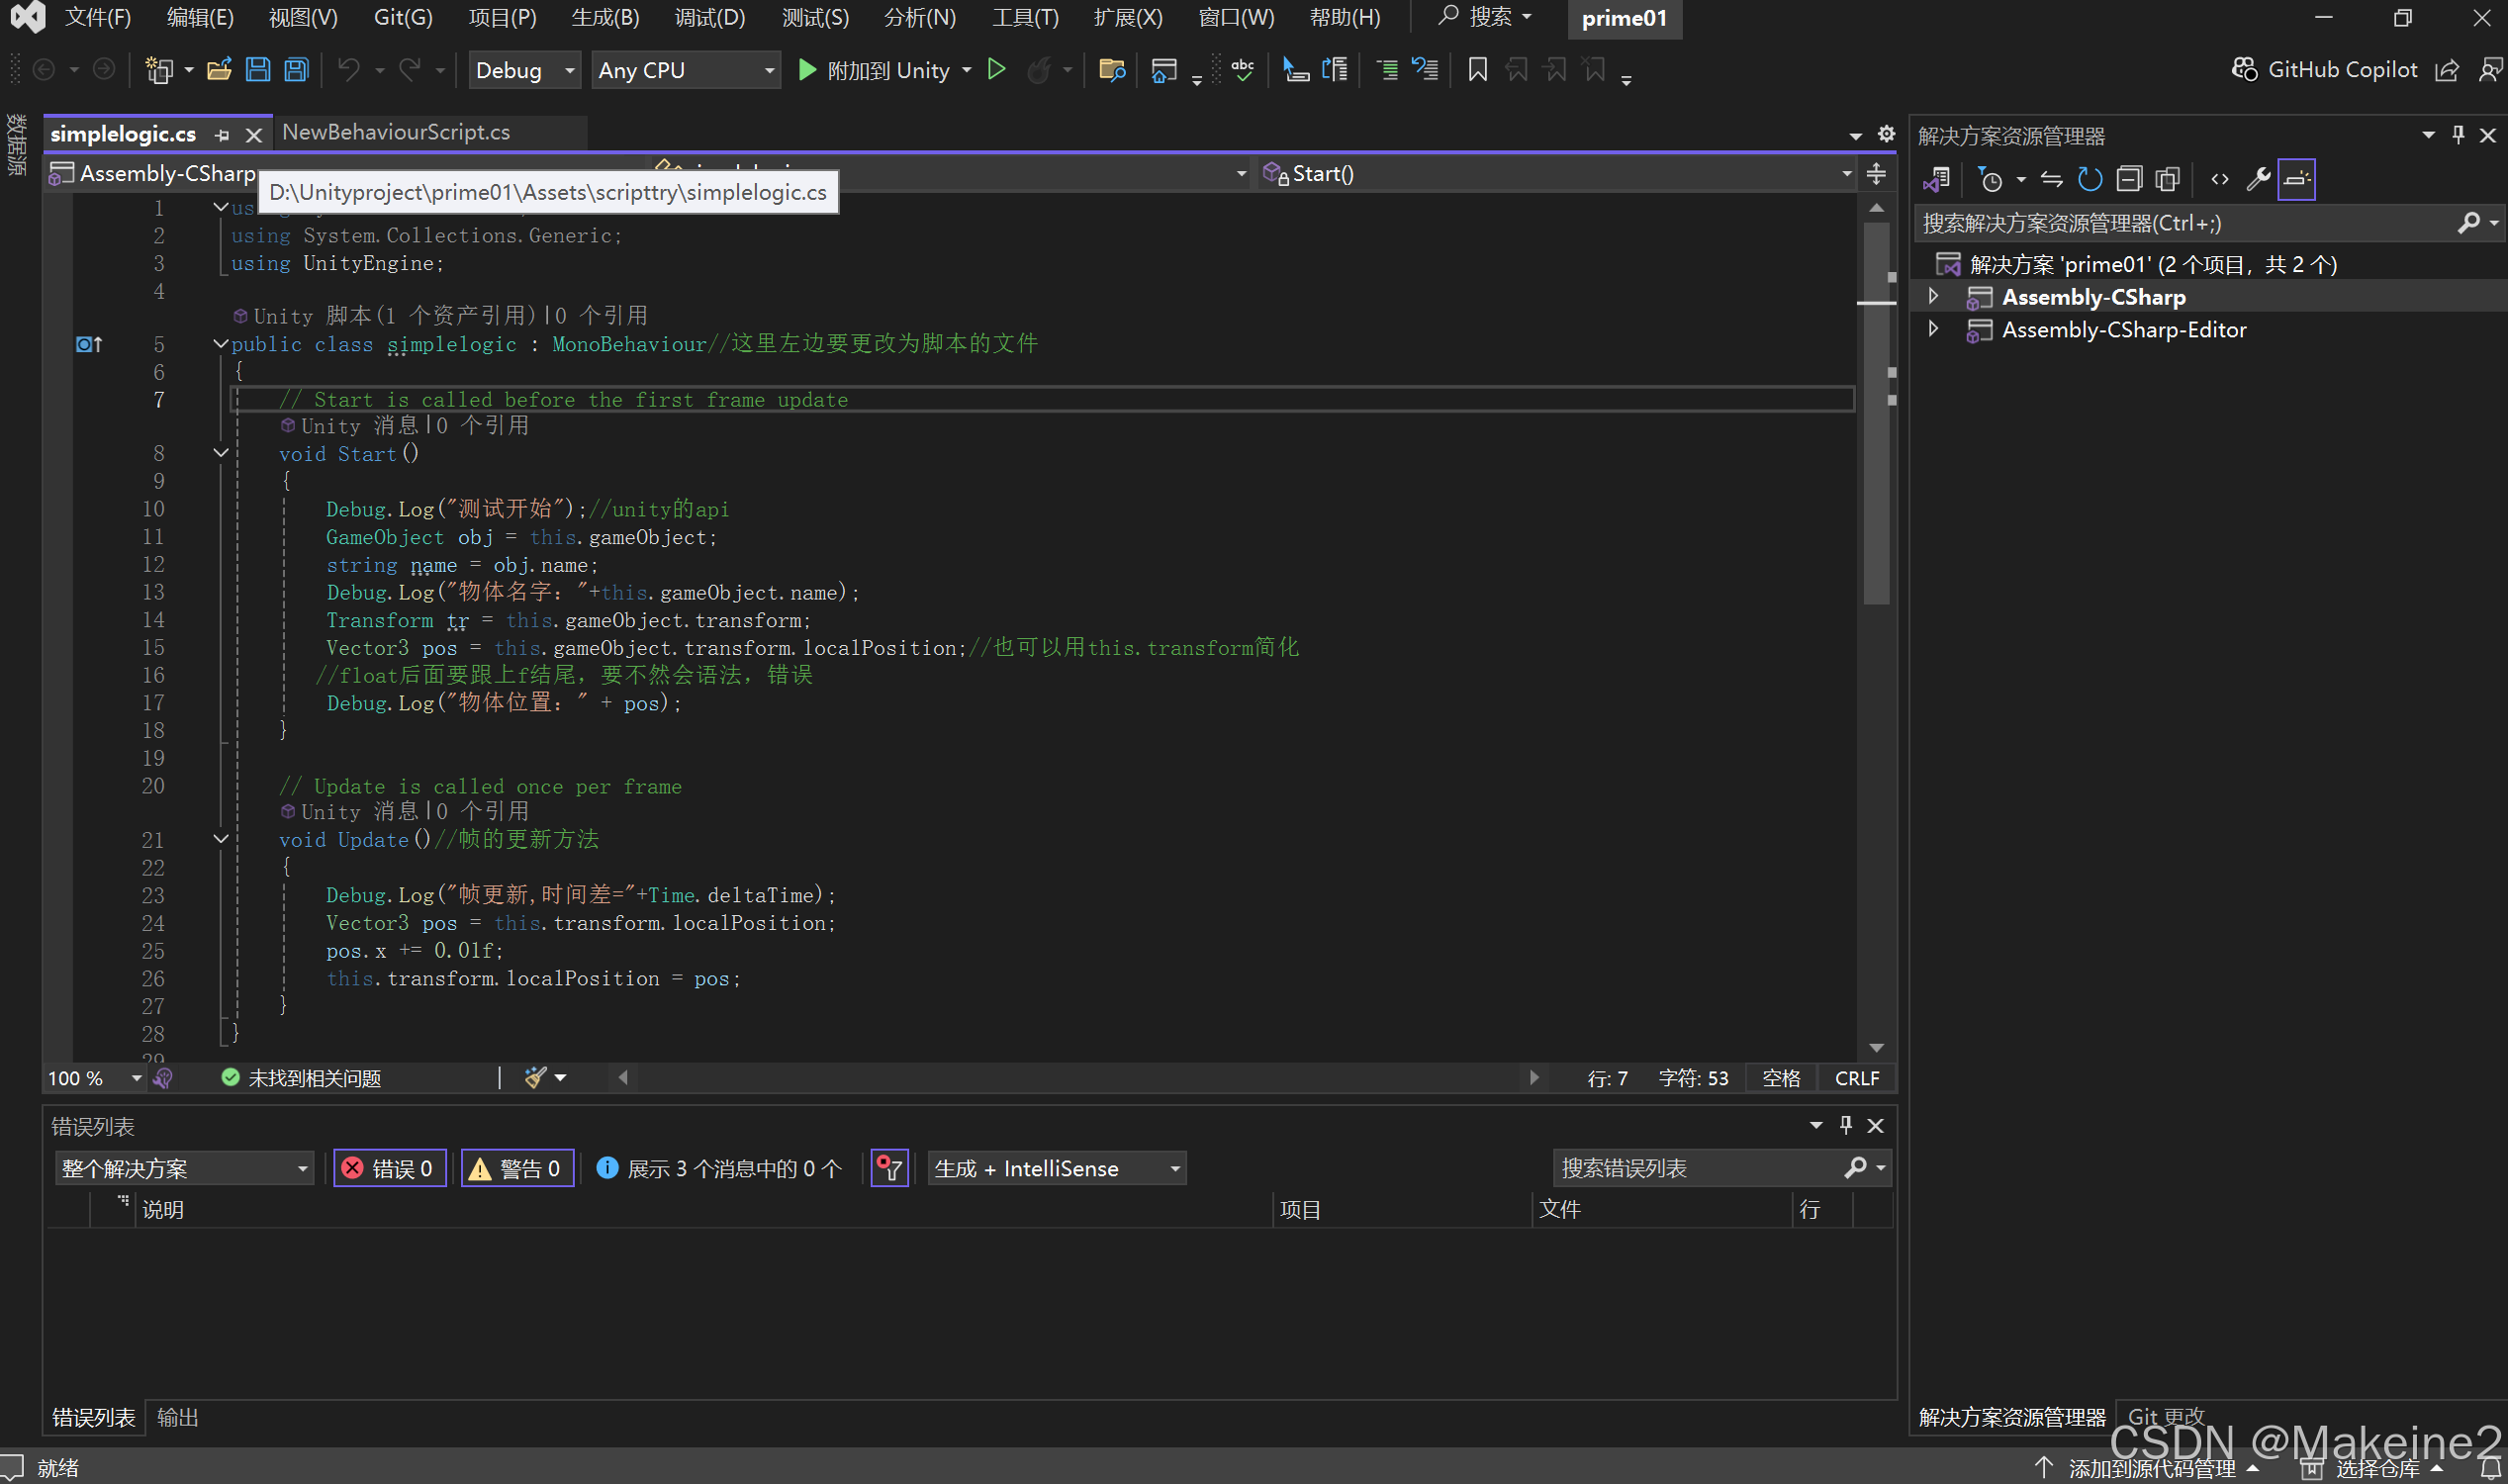This screenshot has width=2508, height=1484.
Task: Open the 生成(B) build menu
Action: [605, 18]
